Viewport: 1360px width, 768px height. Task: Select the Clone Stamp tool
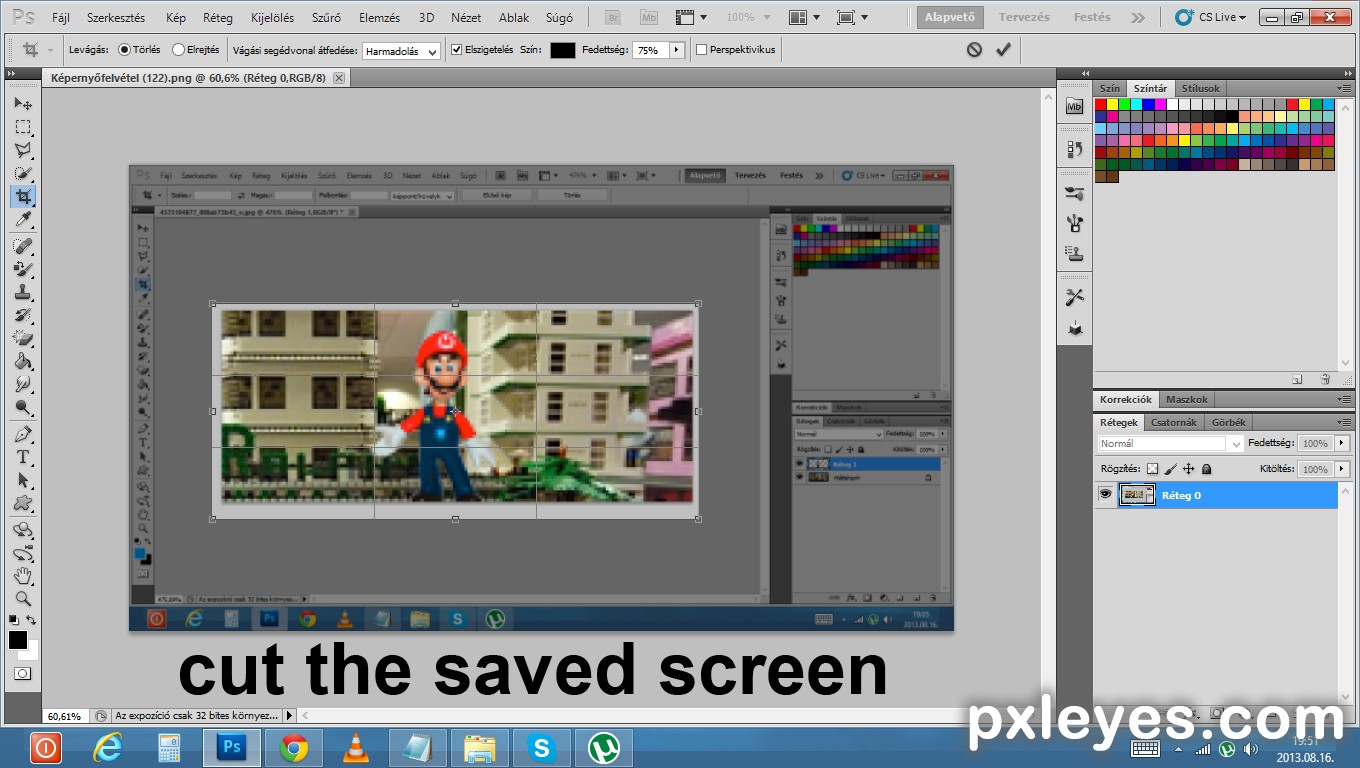(22, 292)
